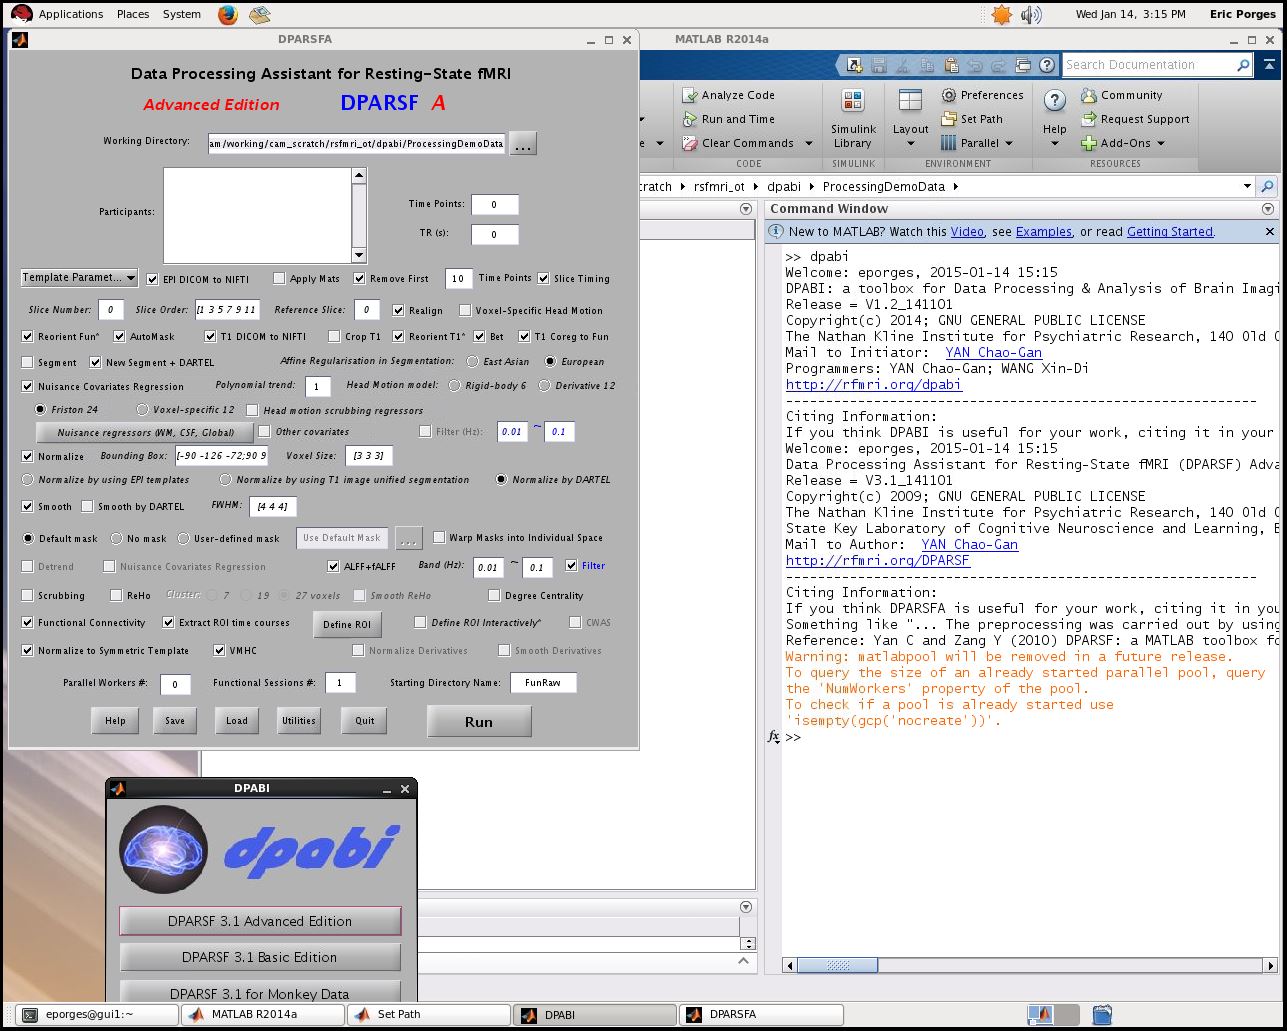Toggle the Realign checkbox
Viewport: 1287px width, 1031px height.
(398, 310)
